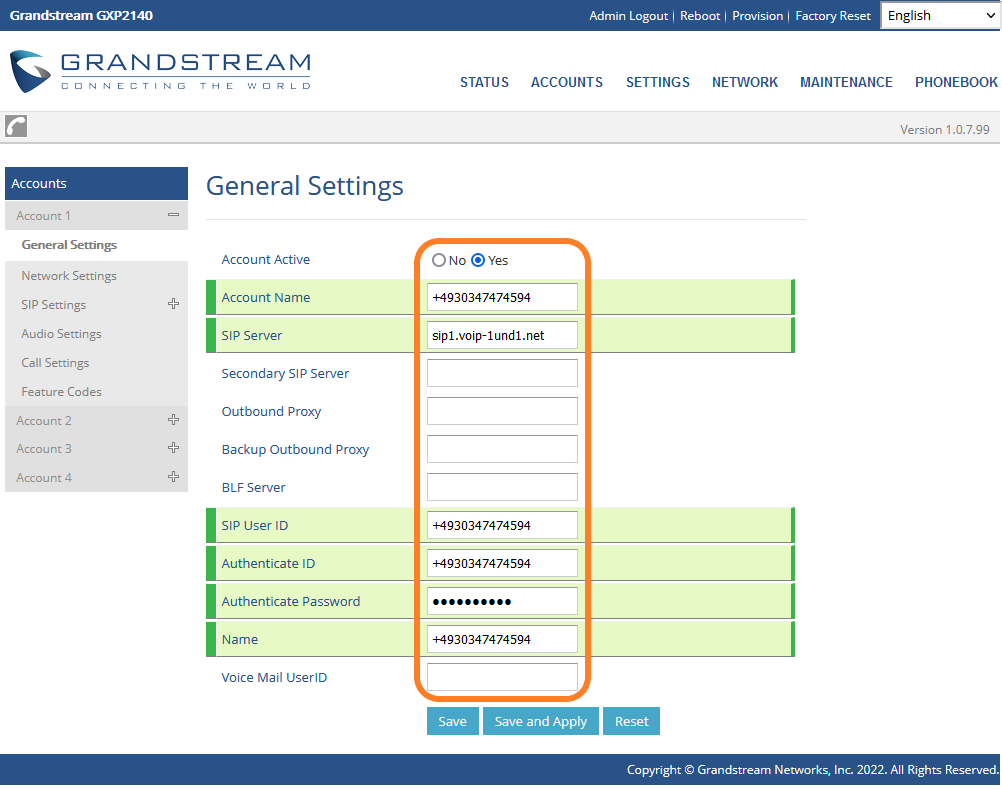The image size is (1002, 790).
Task: Click the 'Grandstream GXP2140' title text
Action: point(81,15)
